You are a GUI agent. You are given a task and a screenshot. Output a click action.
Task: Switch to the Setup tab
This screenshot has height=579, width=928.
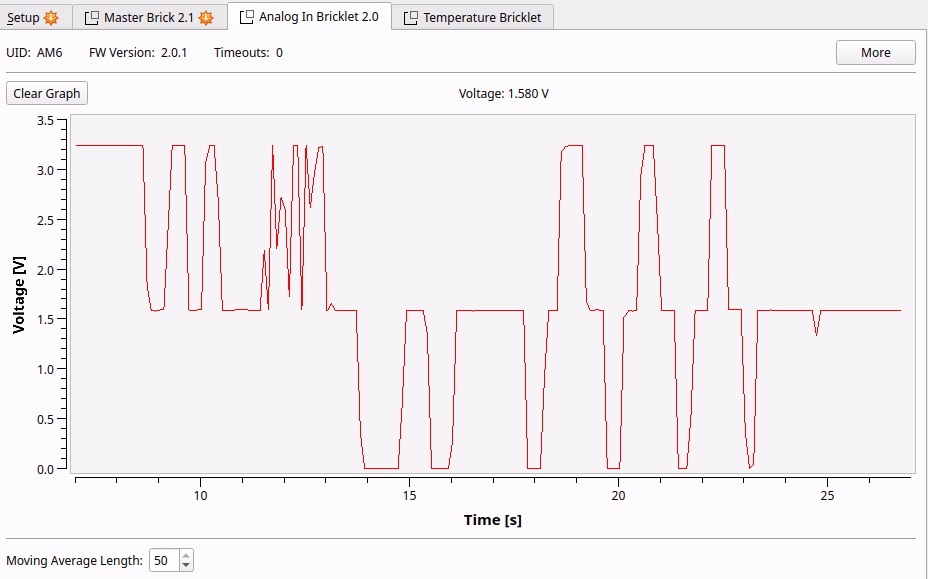[24, 18]
